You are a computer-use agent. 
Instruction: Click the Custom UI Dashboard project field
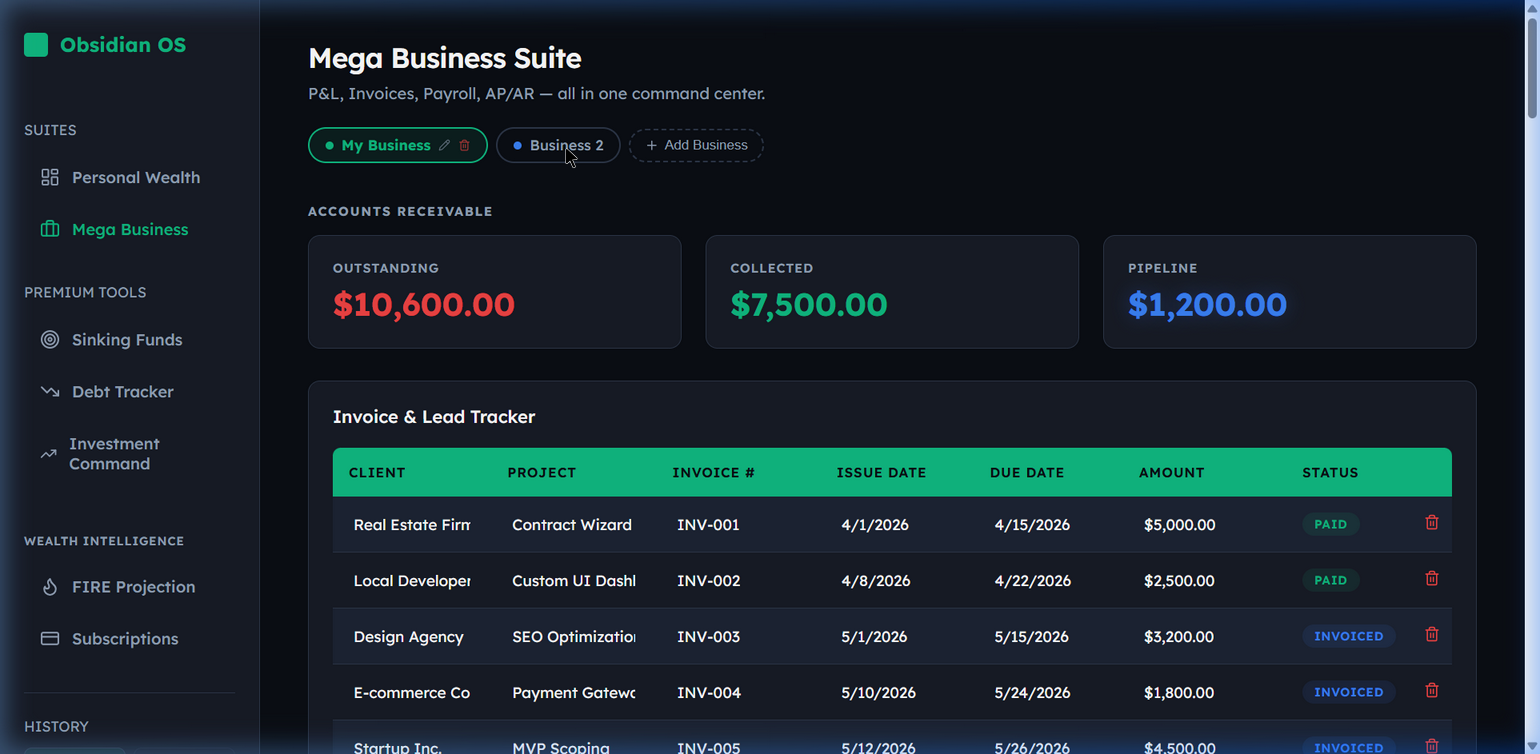click(573, 580)
